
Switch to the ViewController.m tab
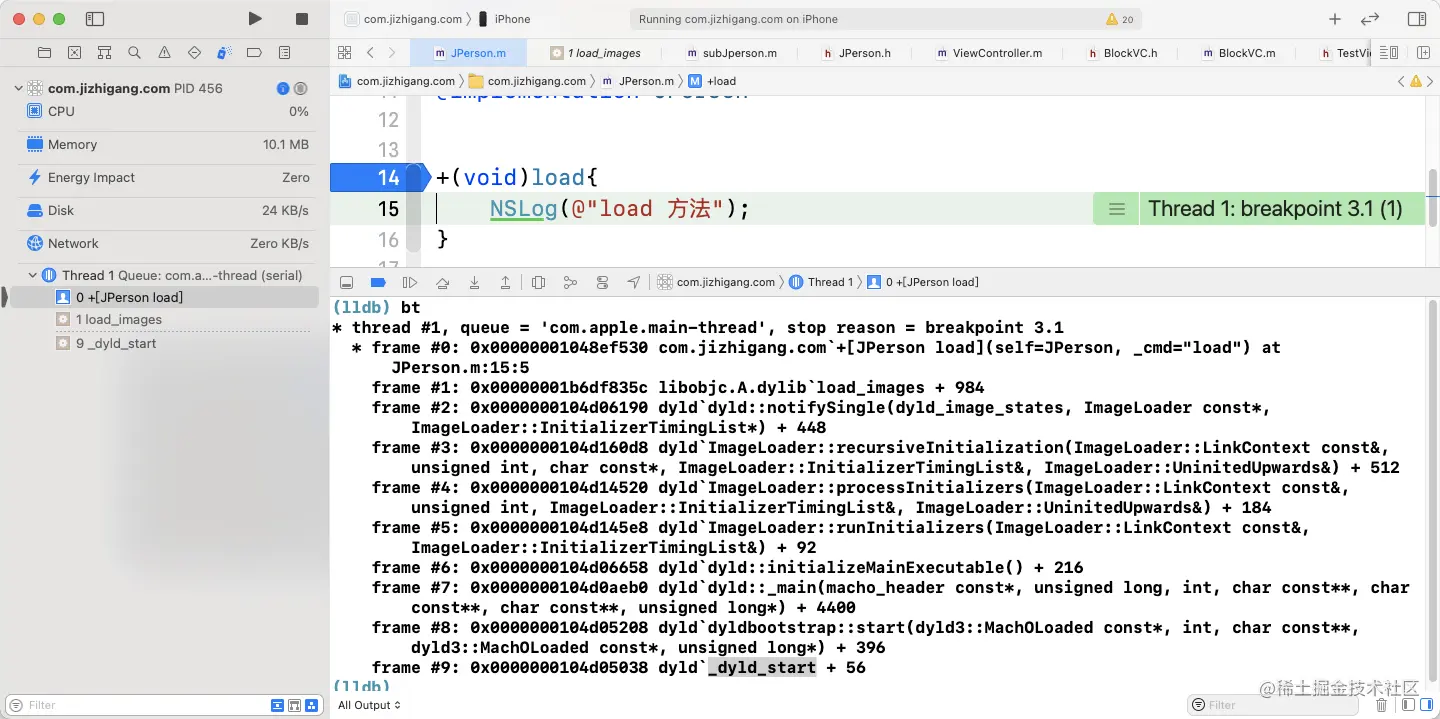click(x=989, y=53)
